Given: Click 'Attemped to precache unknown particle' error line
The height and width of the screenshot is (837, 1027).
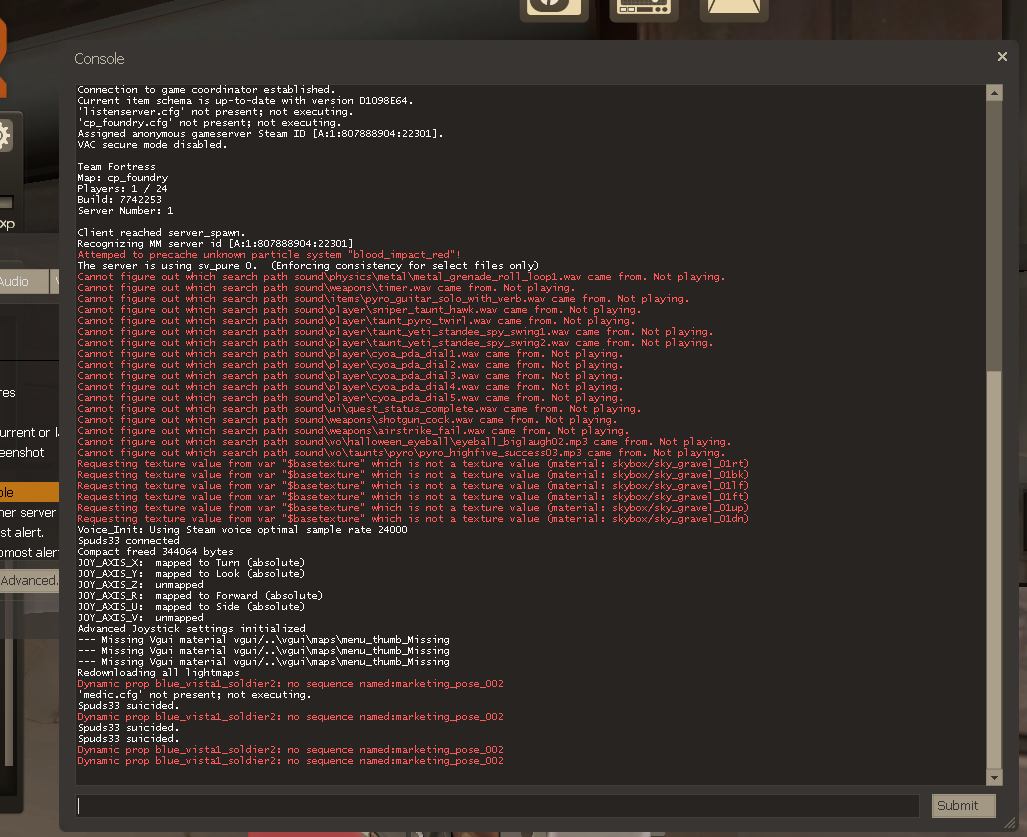Looking at the screenshot, I should 269,255.
